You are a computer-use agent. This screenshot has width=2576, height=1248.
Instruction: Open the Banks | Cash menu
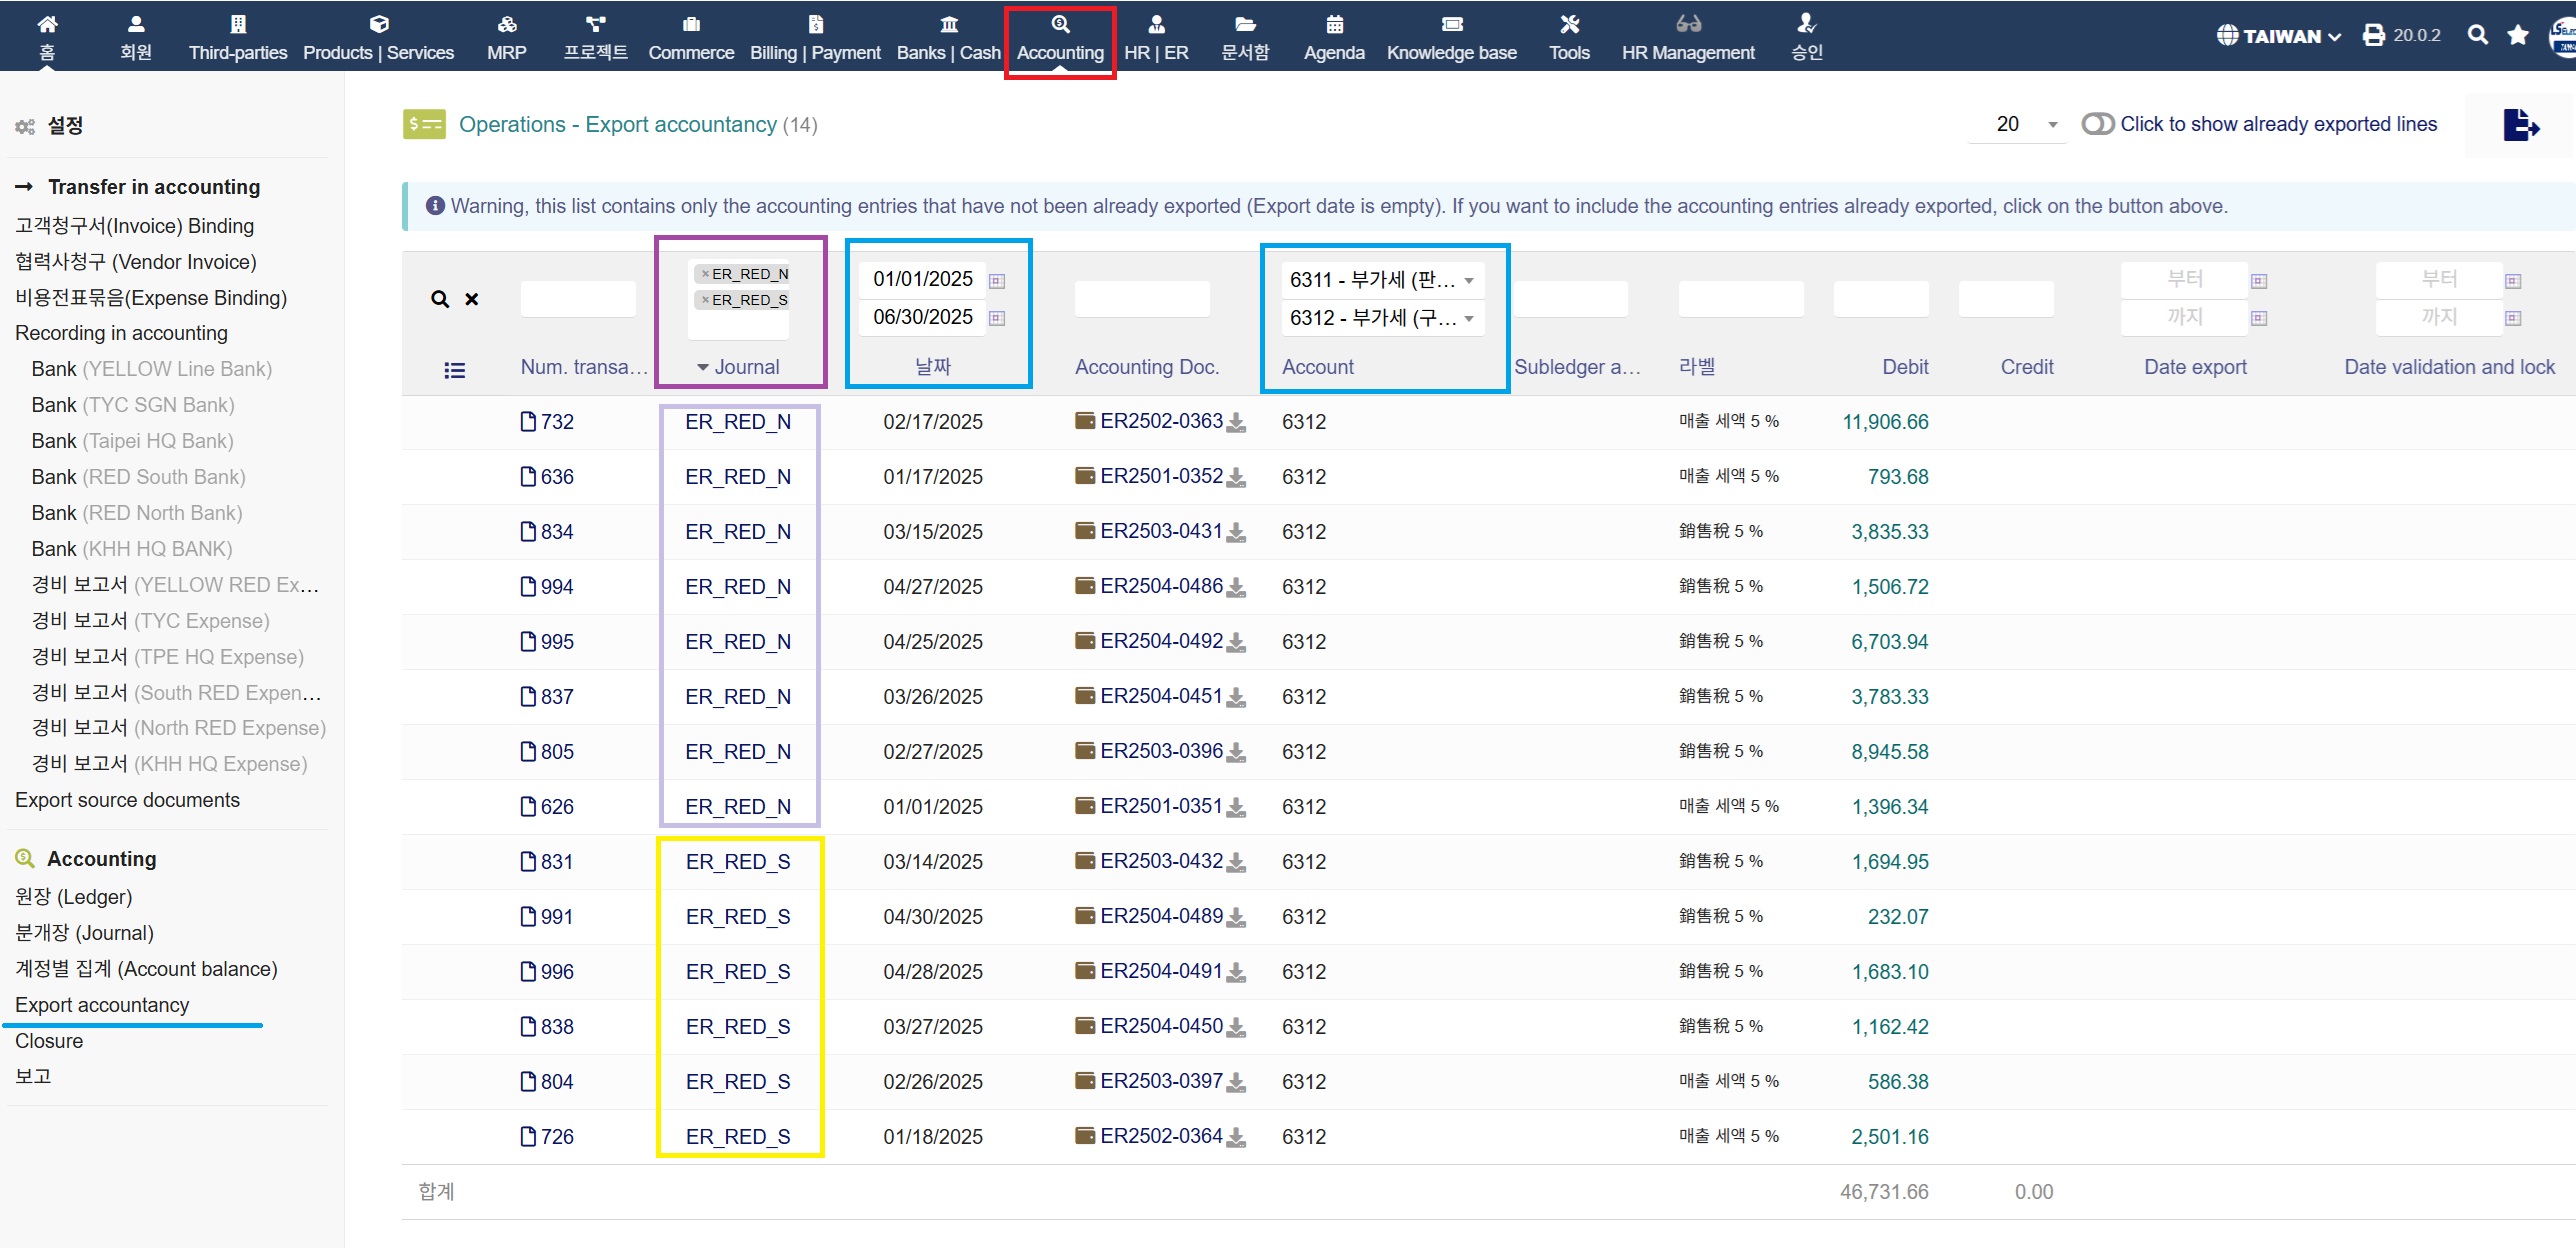click(x=948, y=37)
